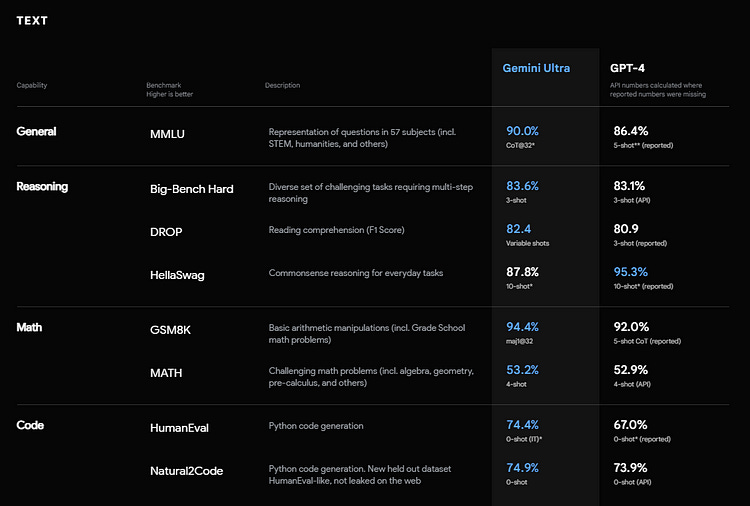Image resolution: width=750 pixels, height=506 pixels.
Task: Select the Natural2Code benchmark name
Action: point(187,471)
